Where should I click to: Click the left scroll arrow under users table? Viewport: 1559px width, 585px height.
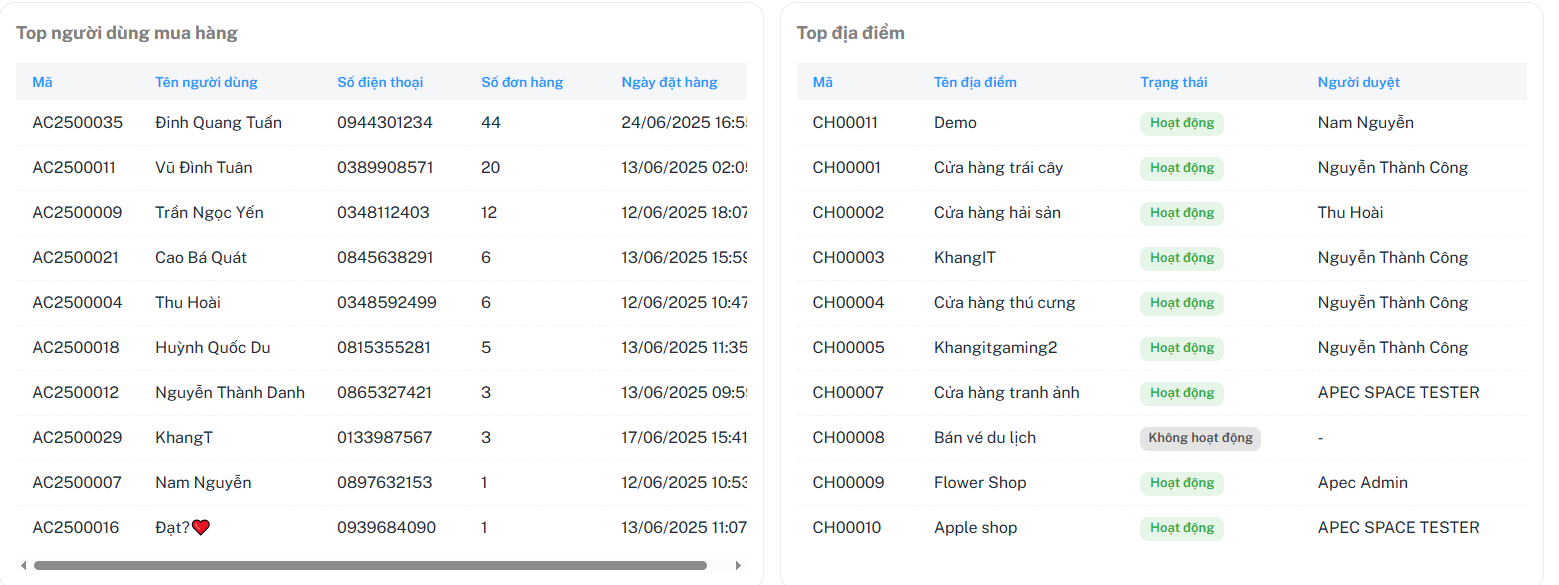click(24, 565)
